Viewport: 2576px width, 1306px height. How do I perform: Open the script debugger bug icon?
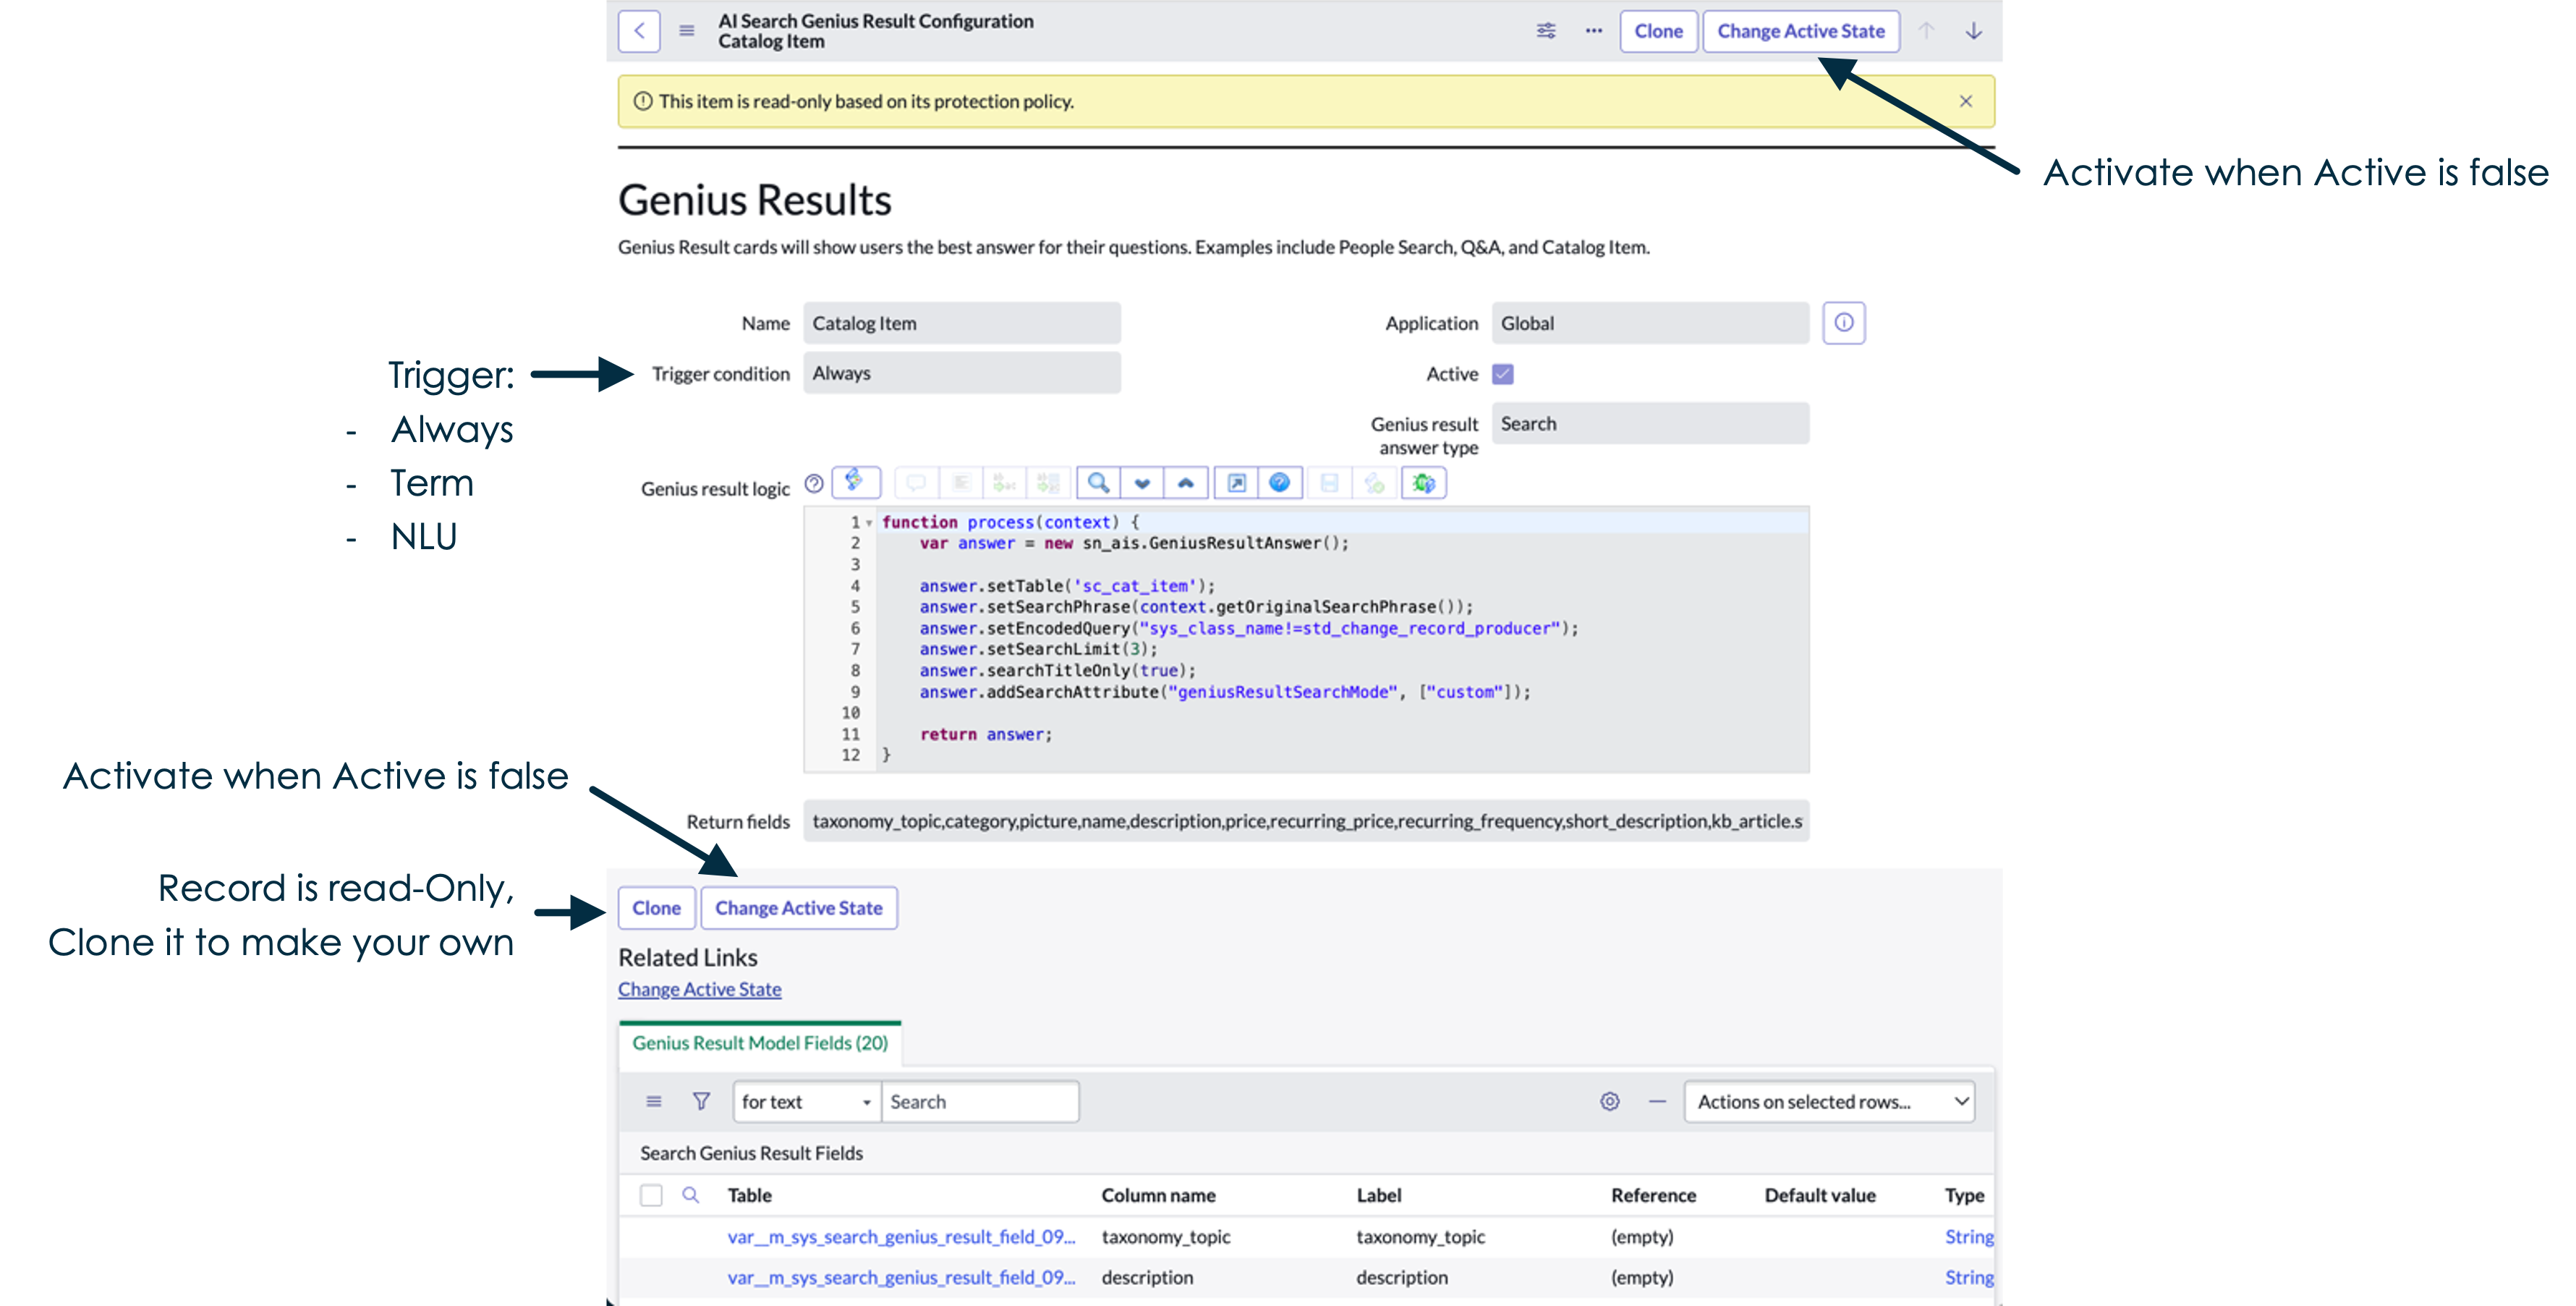coord(1423,483)
